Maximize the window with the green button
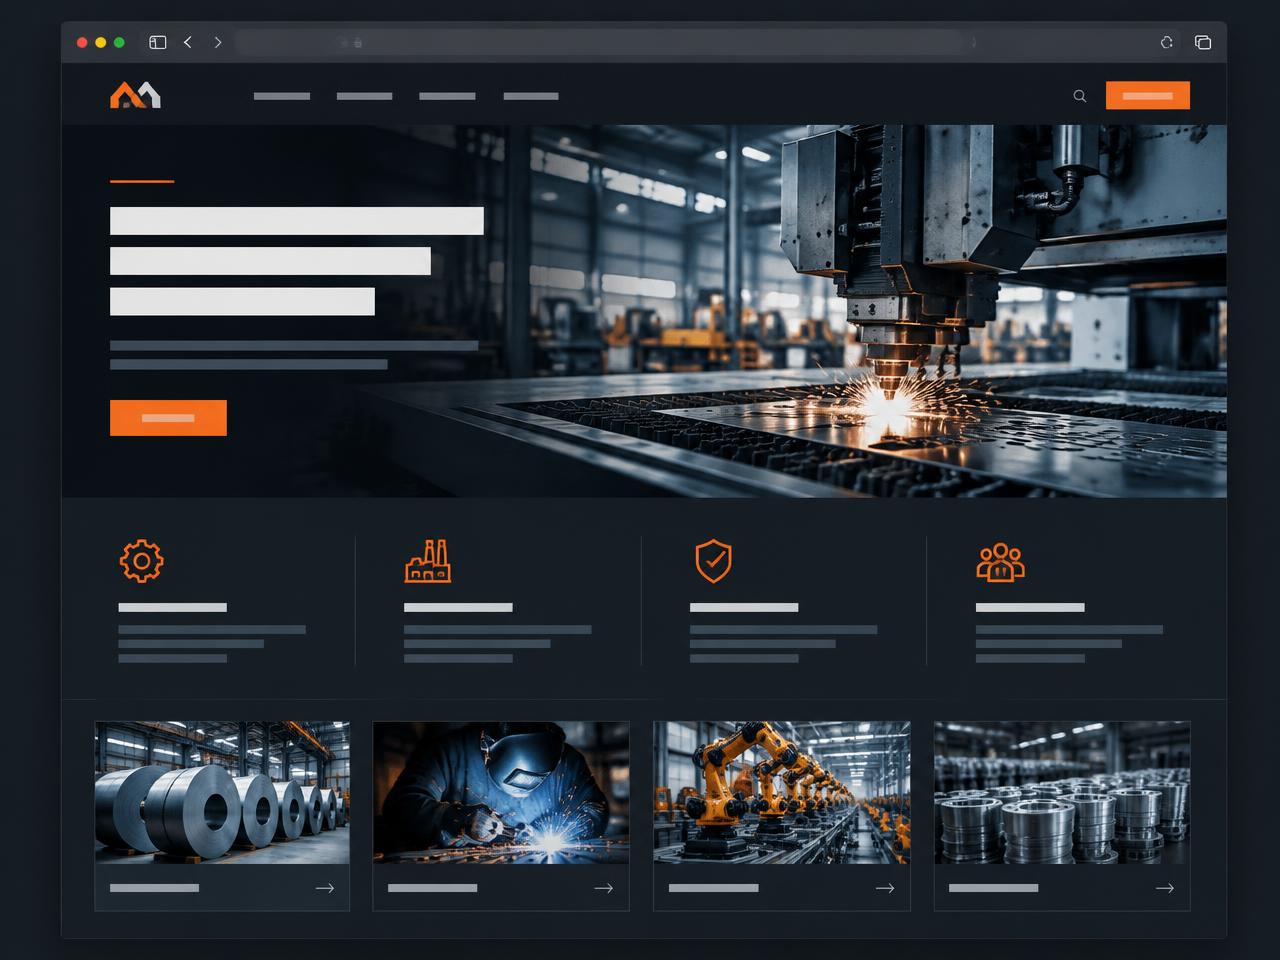The image size is (1280, 960). coord(119,42)
